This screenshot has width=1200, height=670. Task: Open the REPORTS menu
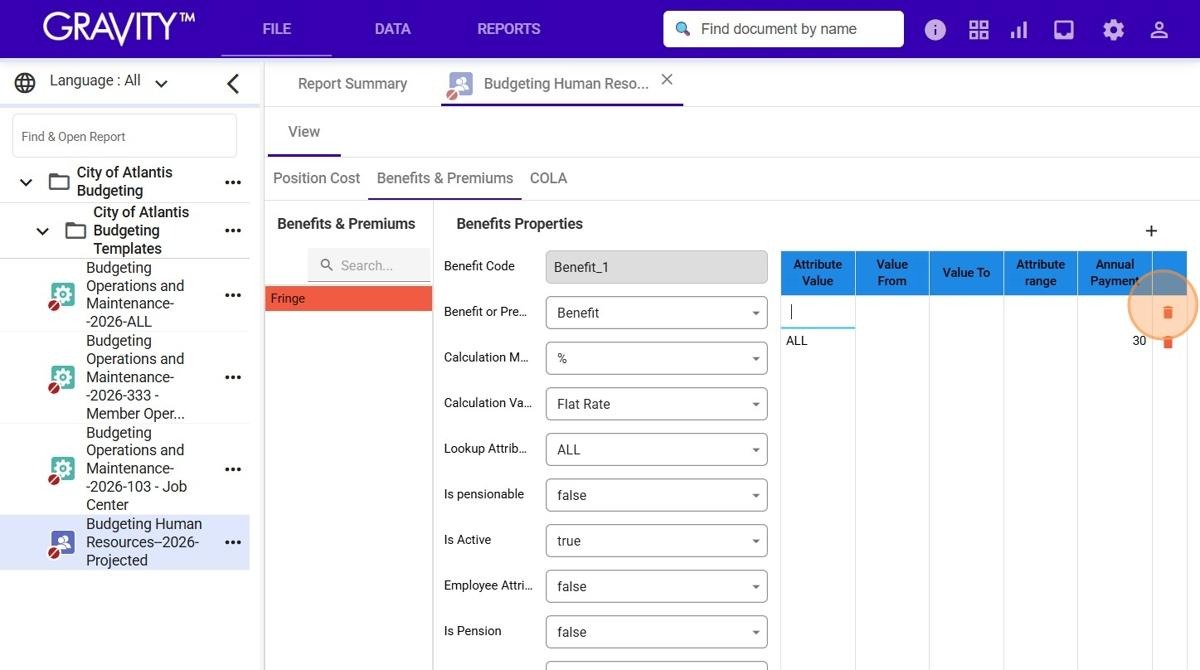[x=508, y=29]
